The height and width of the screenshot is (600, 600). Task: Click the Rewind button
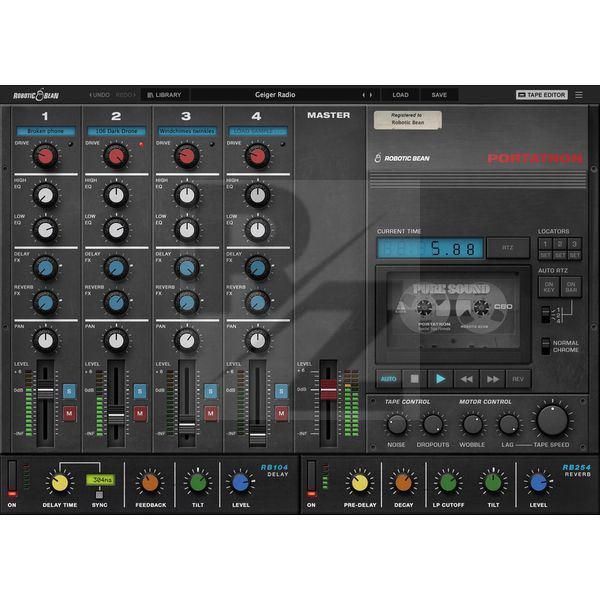pyautogui.click(x=466, y=379)
